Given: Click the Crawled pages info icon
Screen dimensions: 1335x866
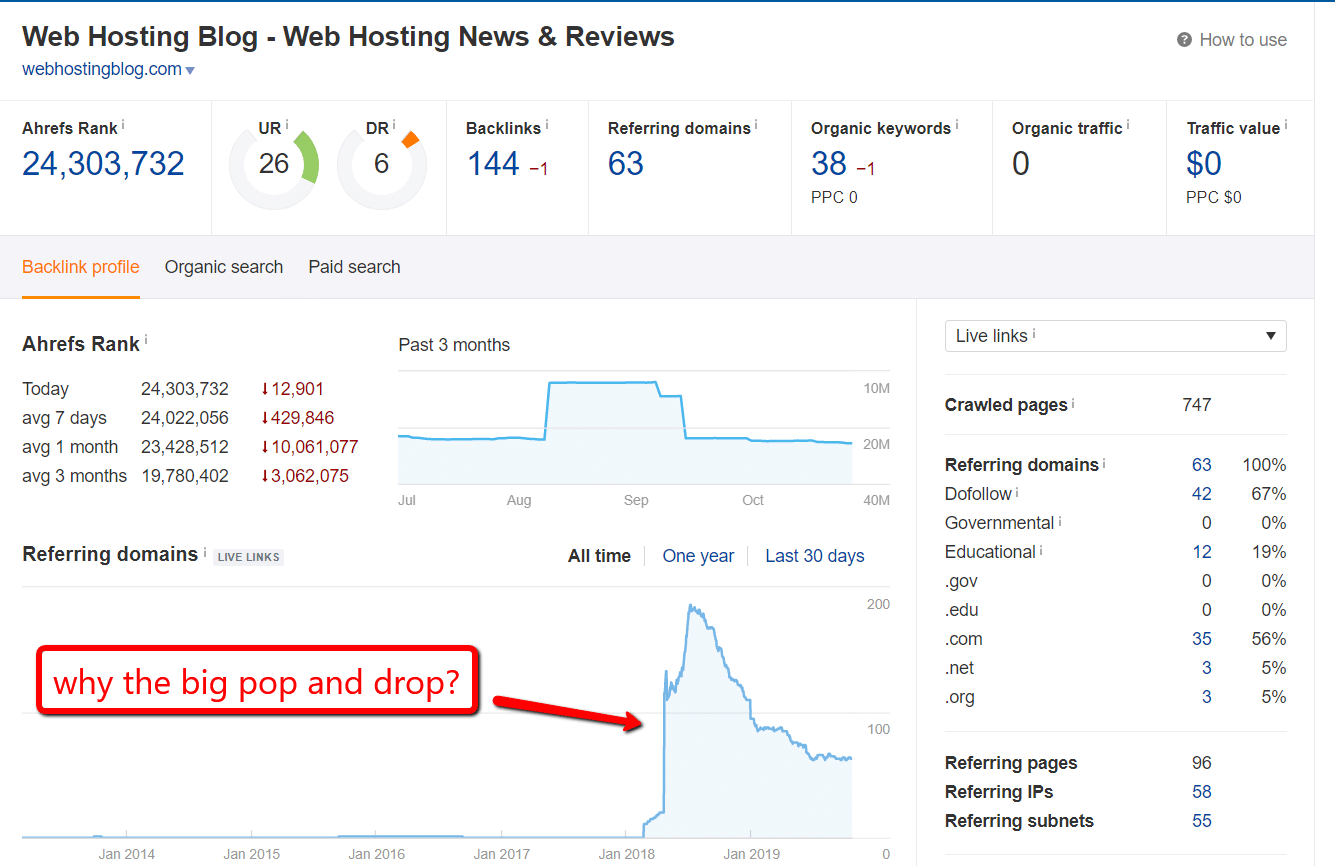Looking at the screenshot, I should (x=1073, y=402).
